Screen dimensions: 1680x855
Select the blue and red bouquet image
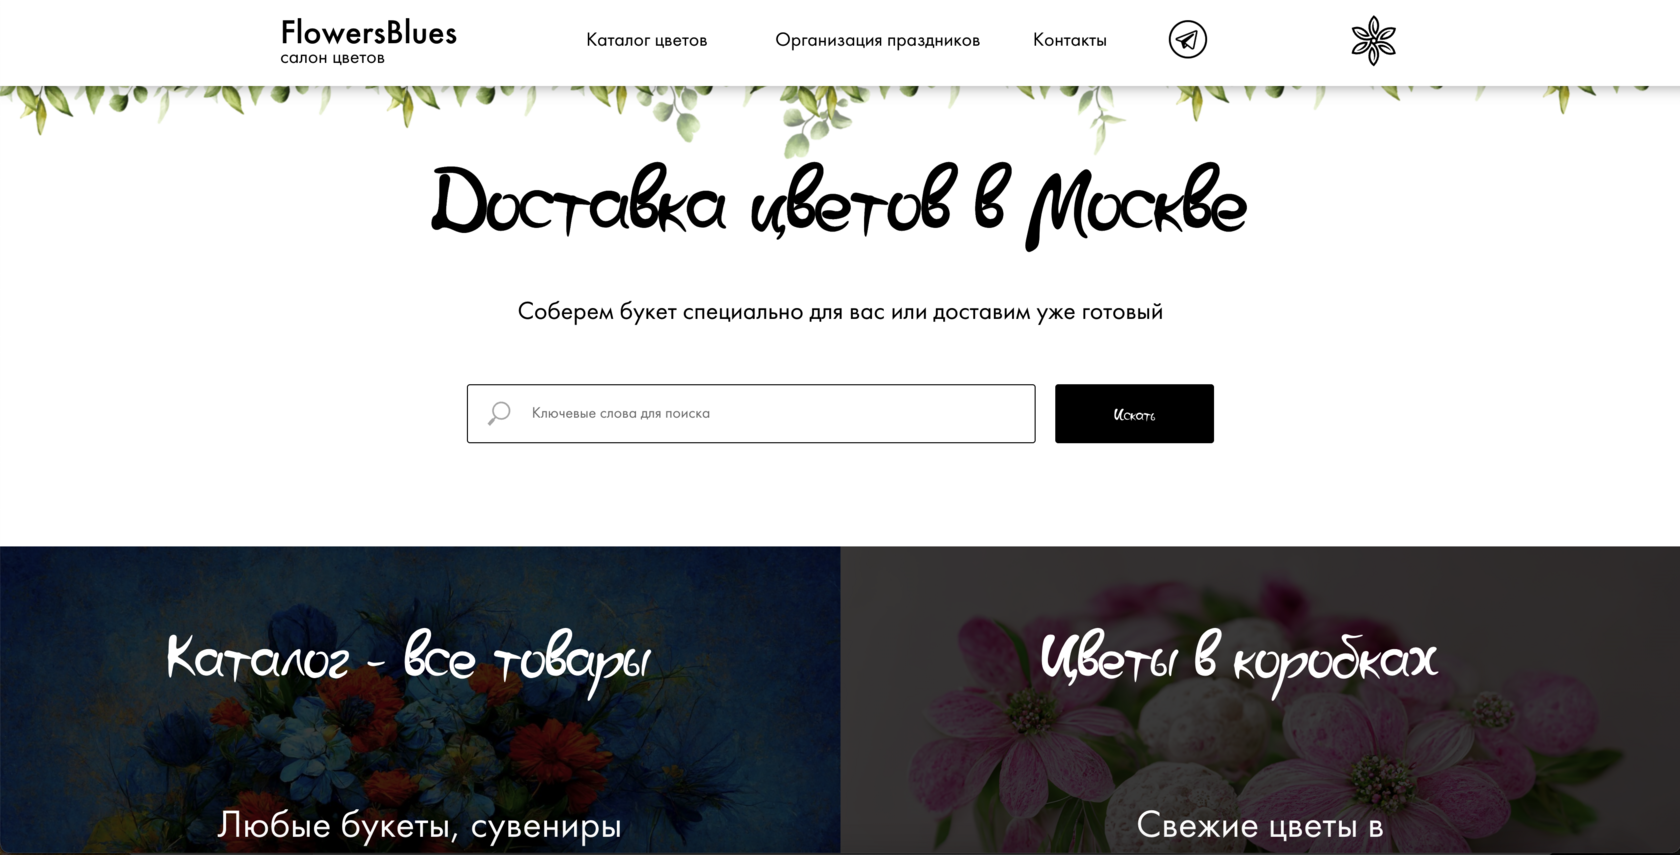point(420,700)
